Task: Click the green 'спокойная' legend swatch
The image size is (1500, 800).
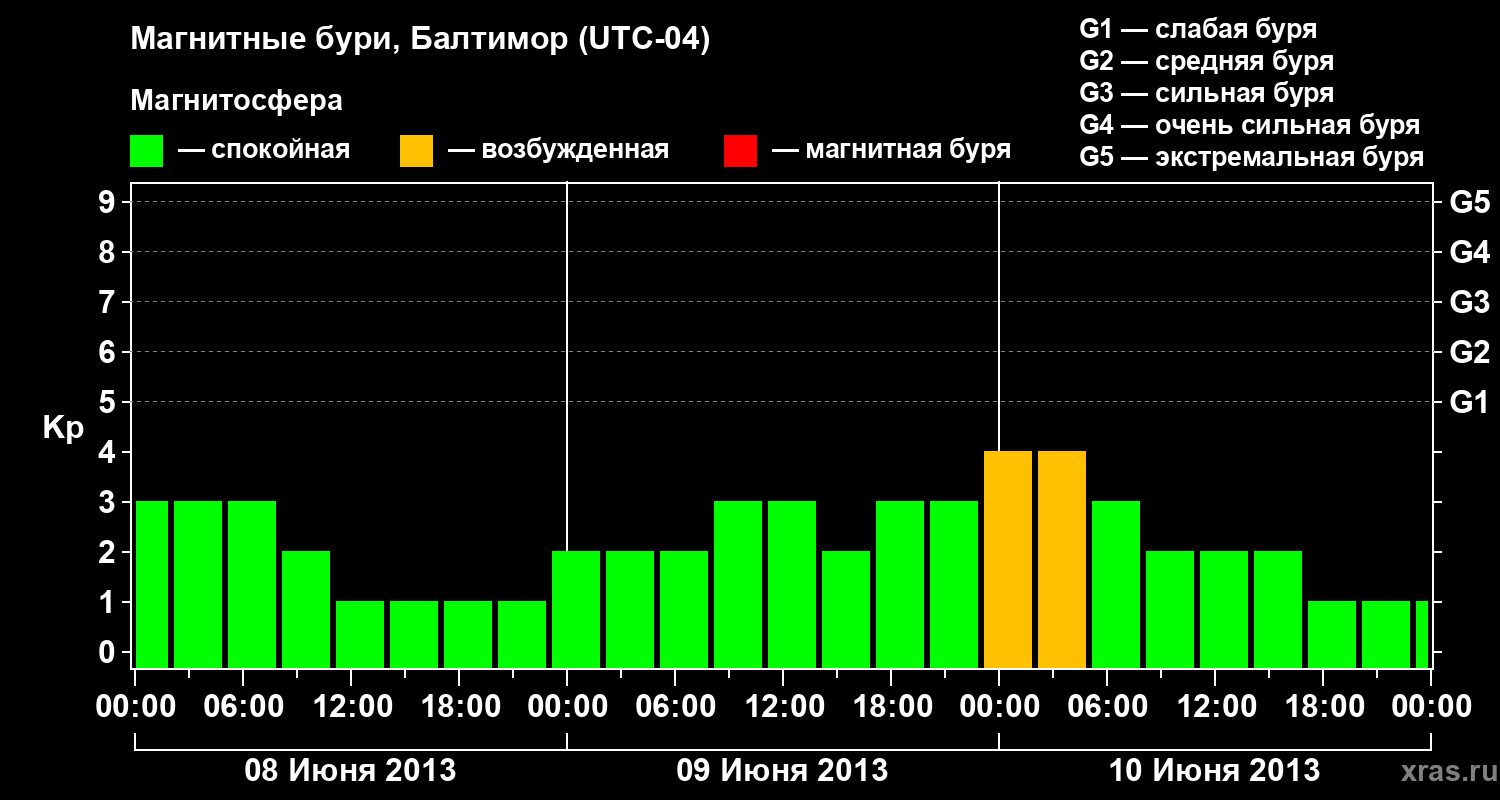Action: point(146,151)
